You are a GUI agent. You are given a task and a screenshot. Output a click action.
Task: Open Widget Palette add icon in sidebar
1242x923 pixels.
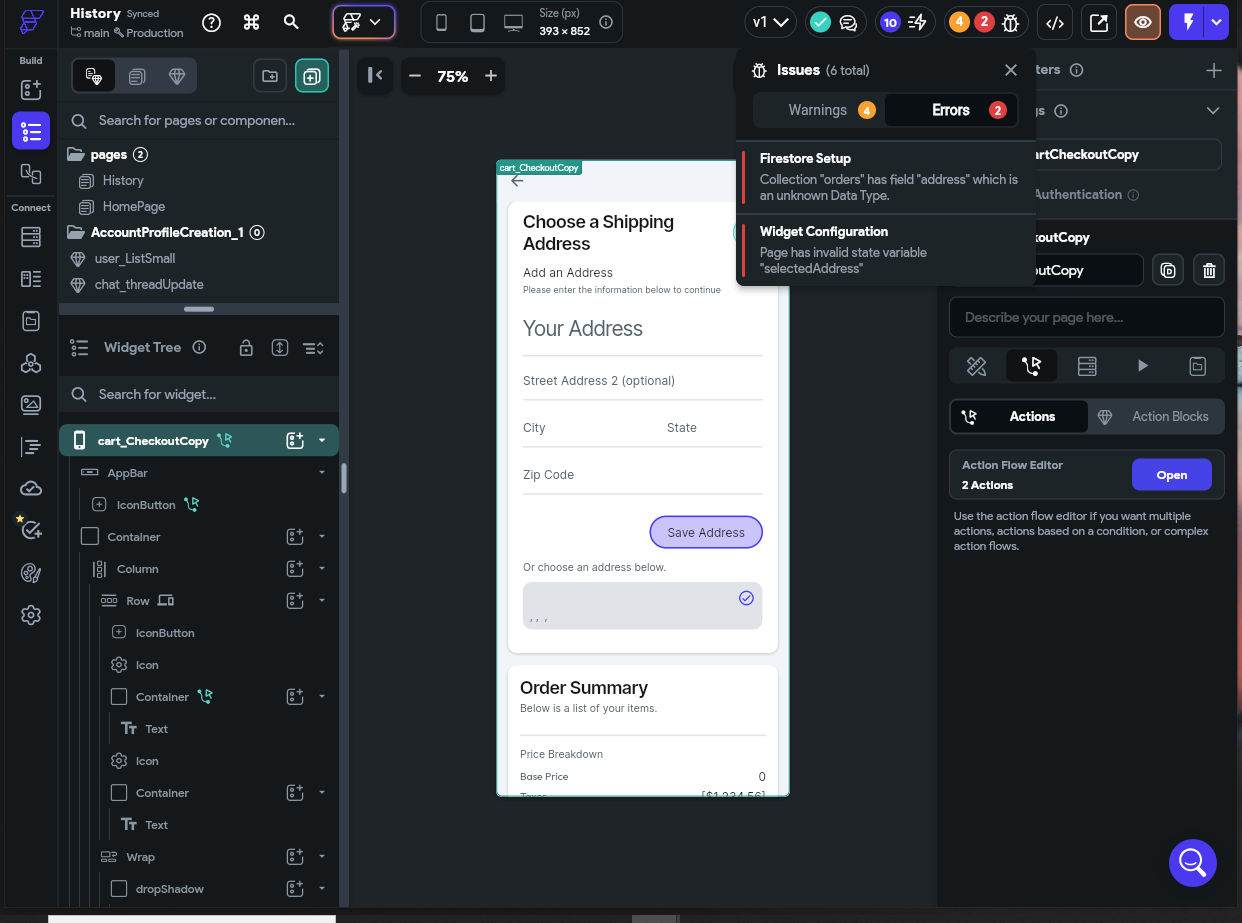(31, 89)
